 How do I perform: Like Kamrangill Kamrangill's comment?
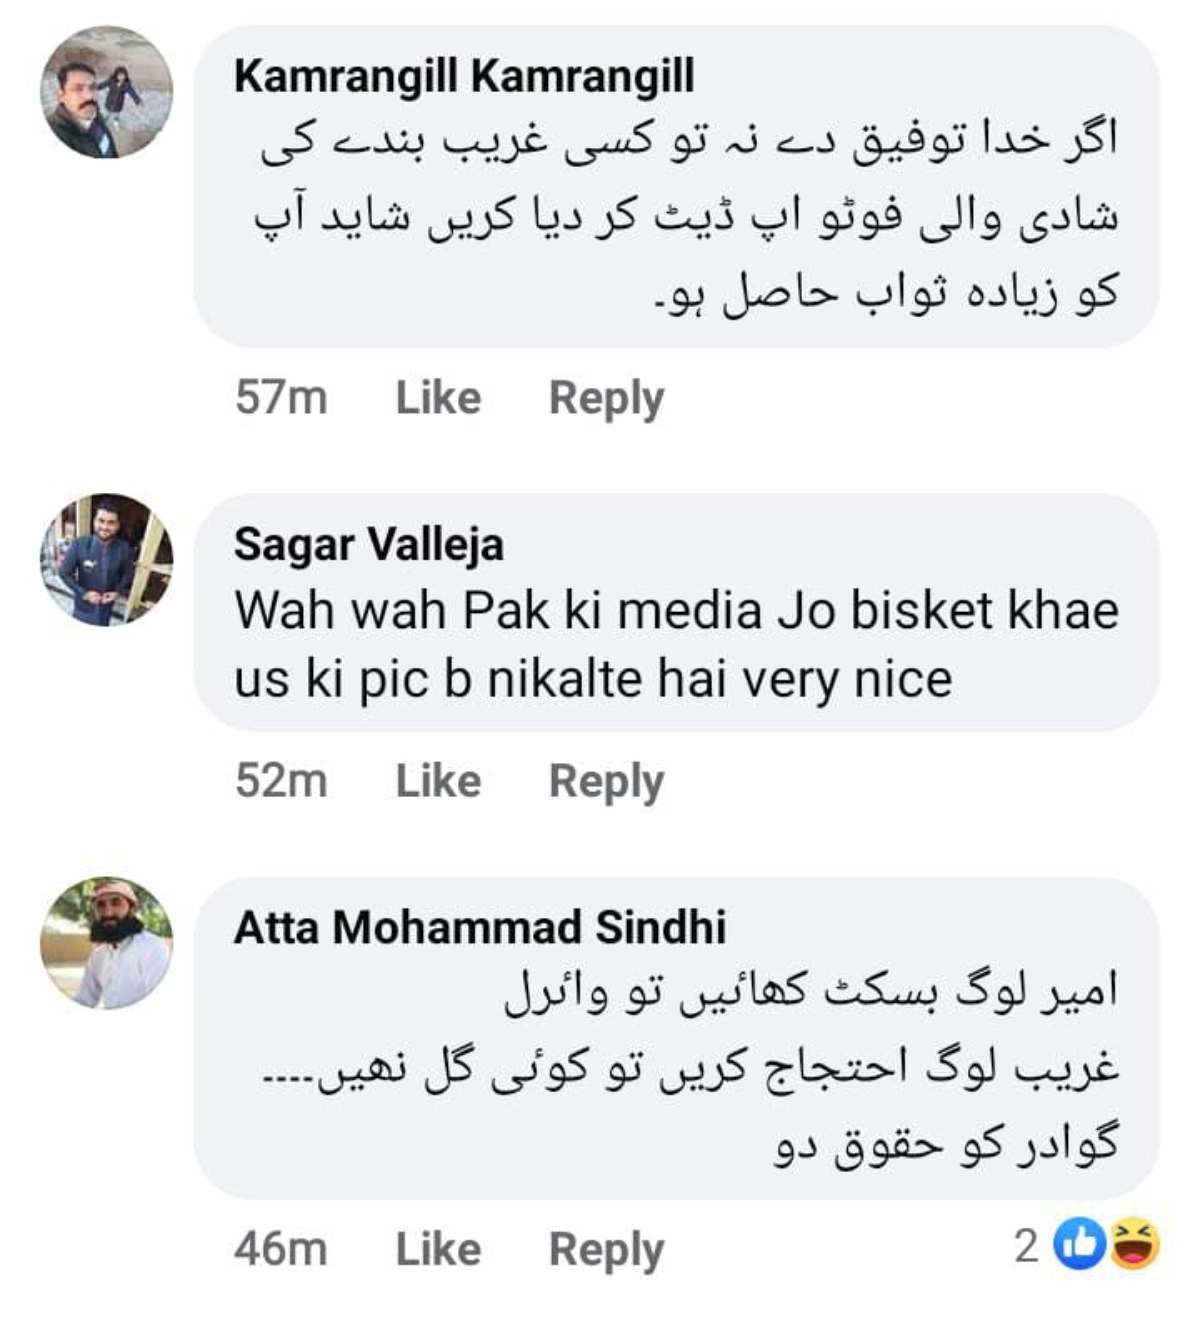438,398
